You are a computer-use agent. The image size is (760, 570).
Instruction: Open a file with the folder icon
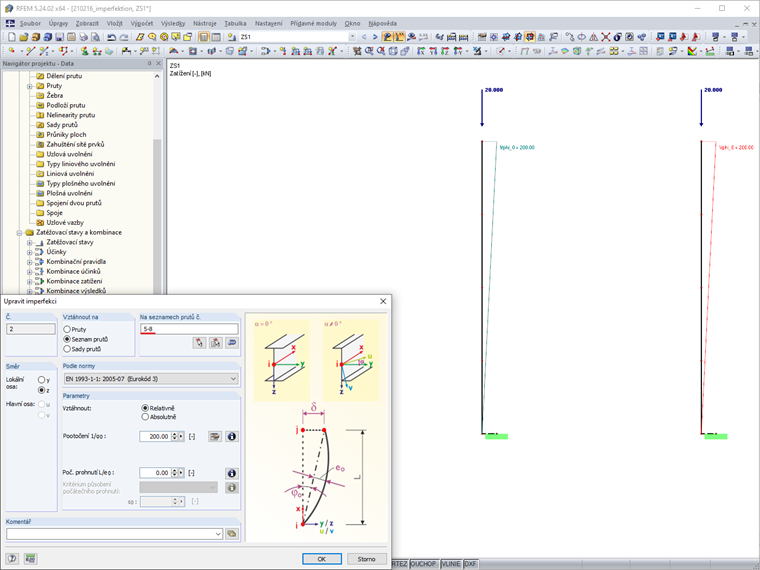[x=23, y=37]
